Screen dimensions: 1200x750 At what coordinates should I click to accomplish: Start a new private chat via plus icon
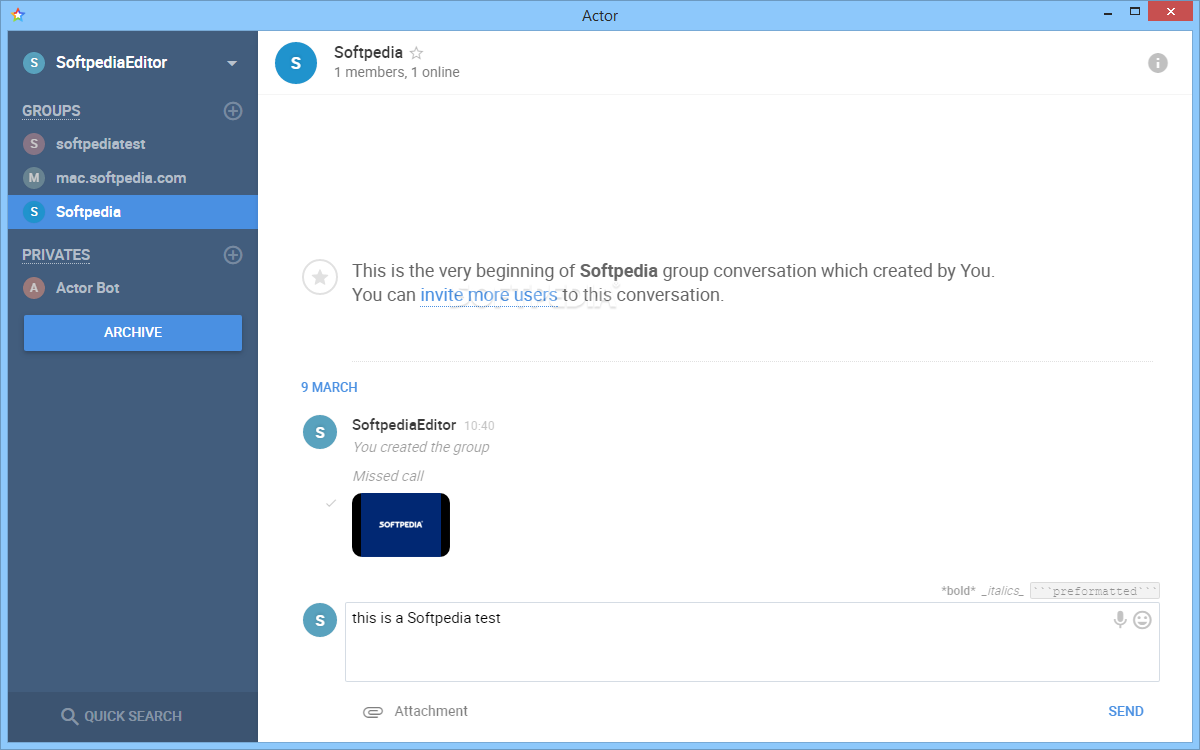coord(233,255)
